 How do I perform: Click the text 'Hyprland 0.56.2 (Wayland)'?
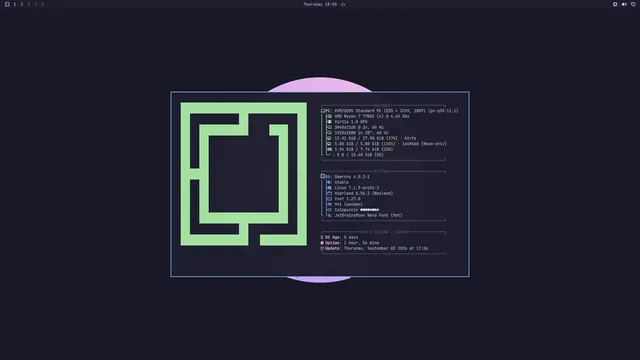point(364,193)
